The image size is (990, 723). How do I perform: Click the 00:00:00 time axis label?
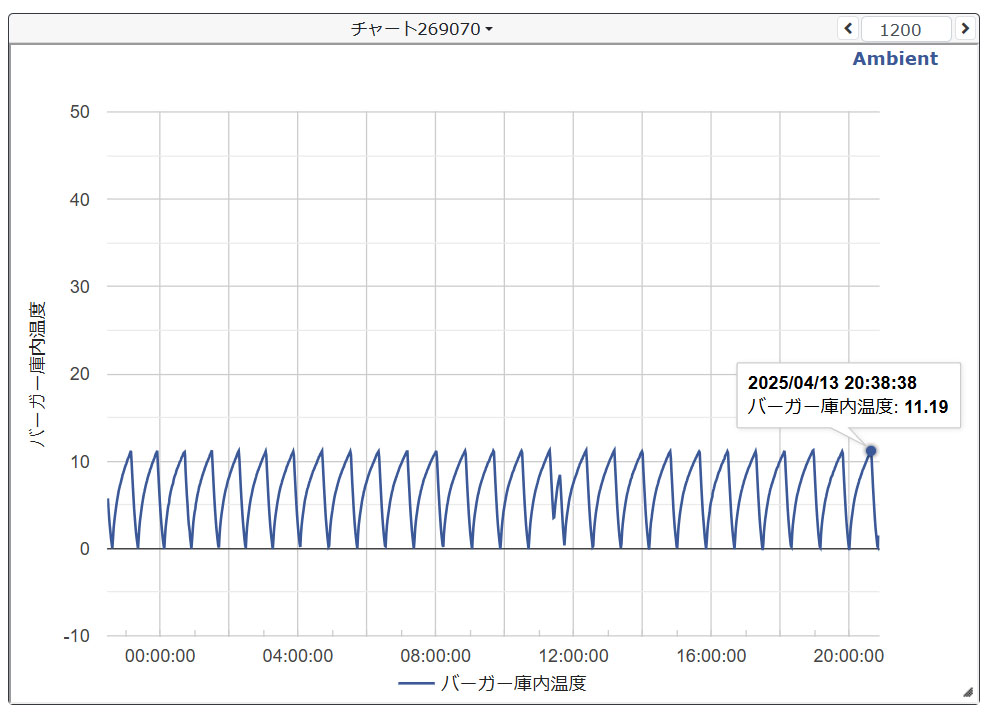click(x=160, y=656)
